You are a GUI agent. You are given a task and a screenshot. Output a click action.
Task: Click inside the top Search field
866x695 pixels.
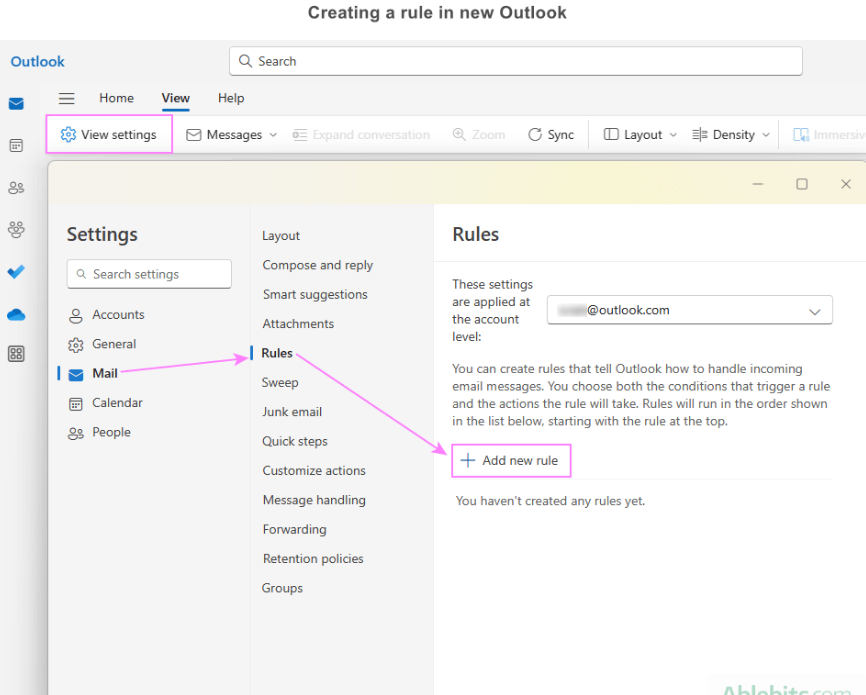tap(516, 61)
